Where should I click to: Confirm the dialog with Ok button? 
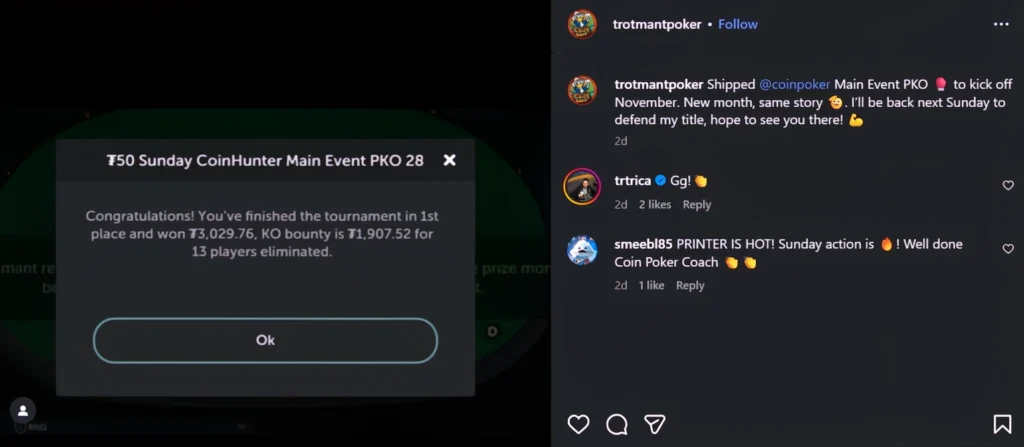click(265, 340)
